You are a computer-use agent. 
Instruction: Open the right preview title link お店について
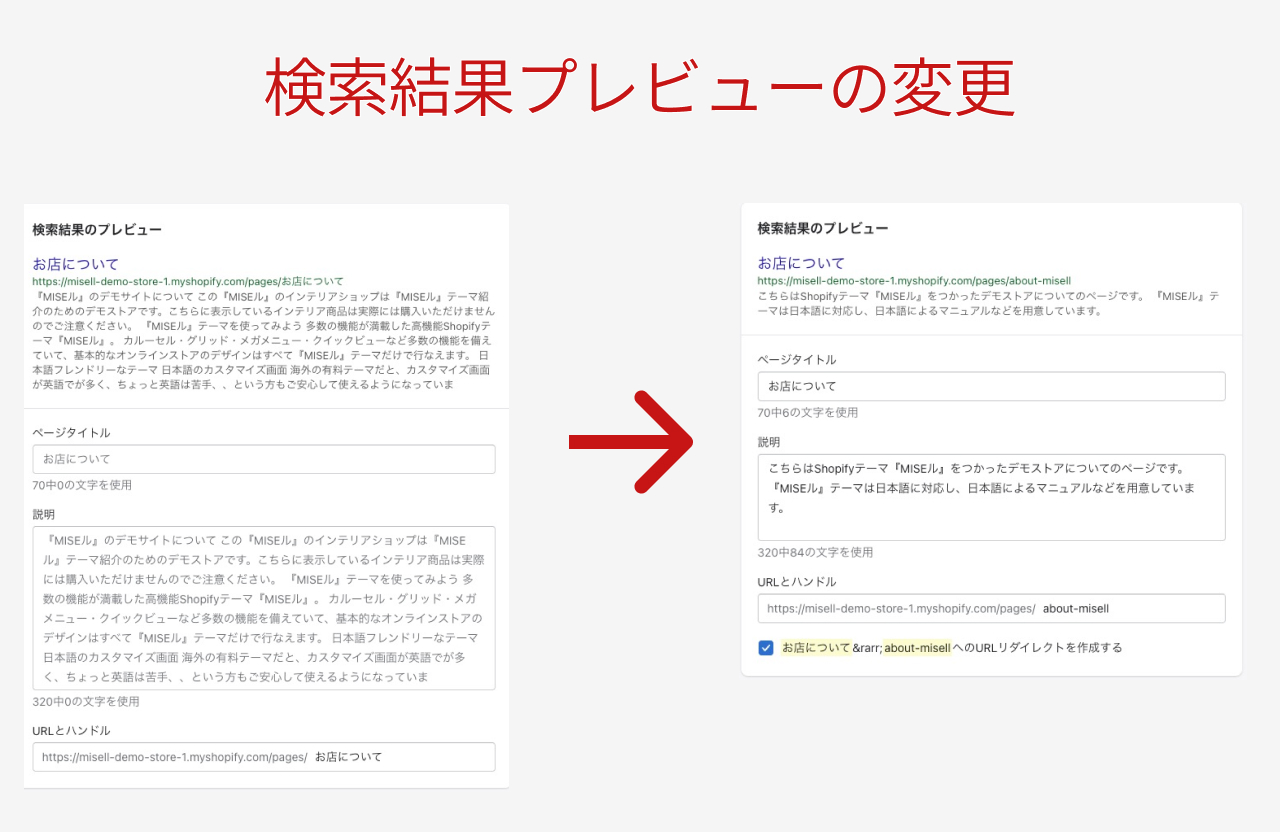pyautogui.click(x=801, y=263)
